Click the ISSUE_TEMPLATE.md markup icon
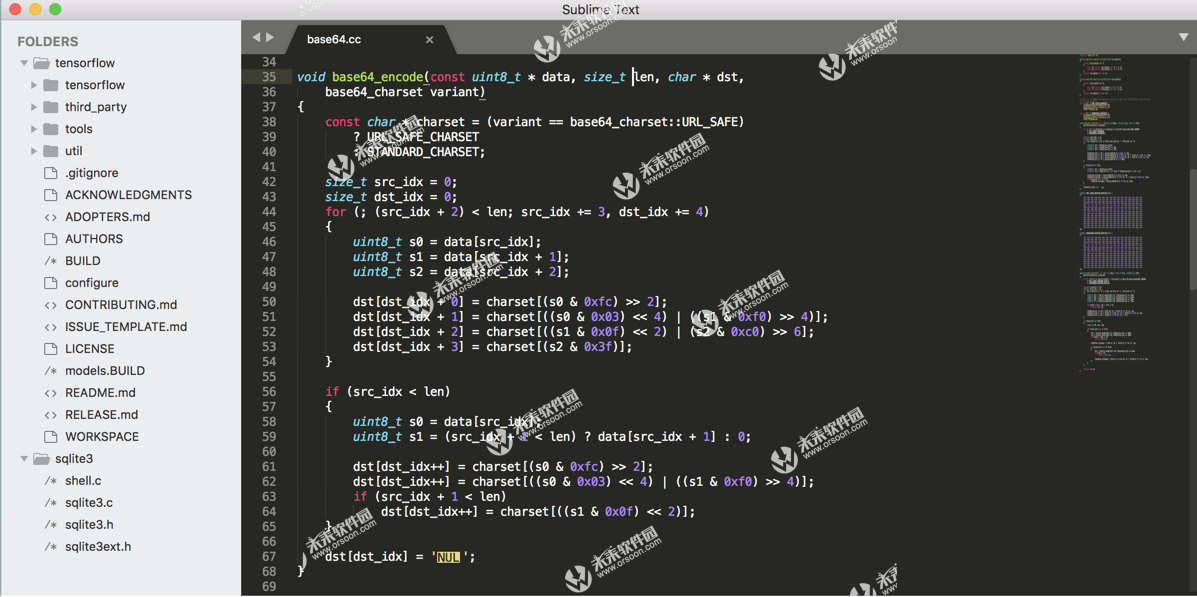 pos(51,327)
